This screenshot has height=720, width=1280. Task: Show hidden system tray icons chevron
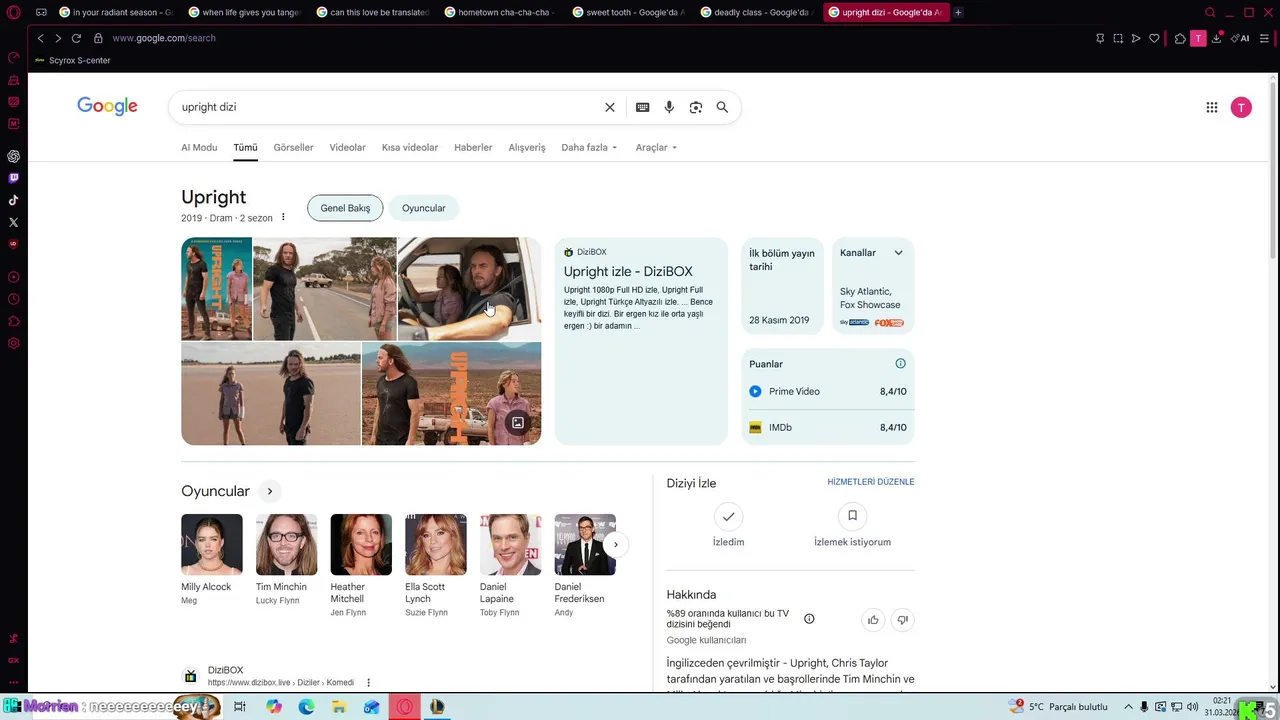(x=1128, y=707)
